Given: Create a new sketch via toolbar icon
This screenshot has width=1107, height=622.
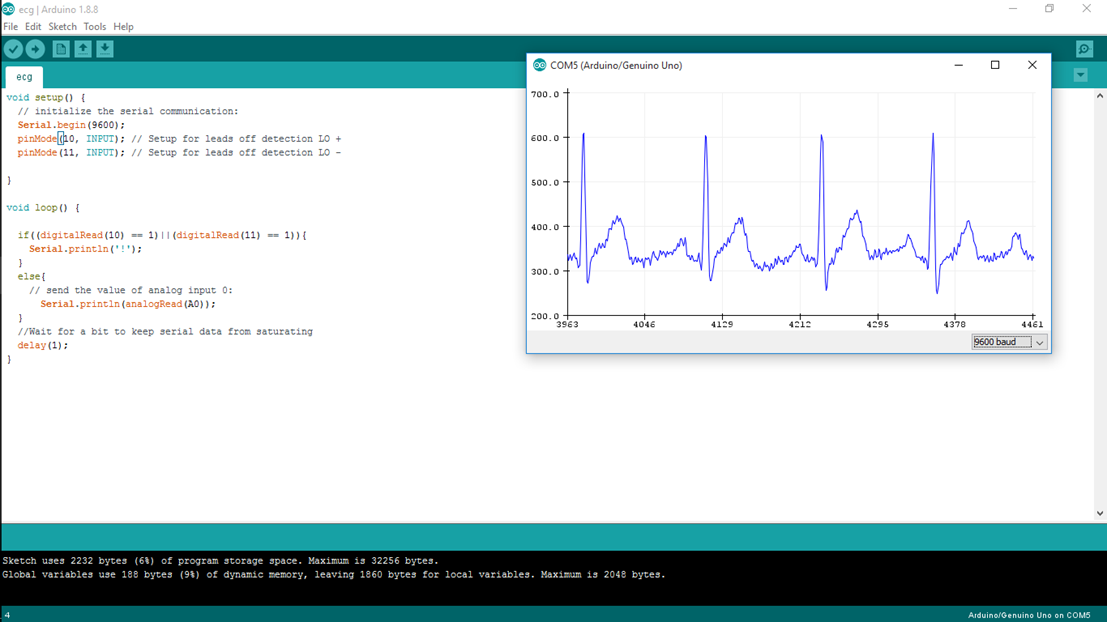Looking at the screenshot, I should [x=61, y=49].
